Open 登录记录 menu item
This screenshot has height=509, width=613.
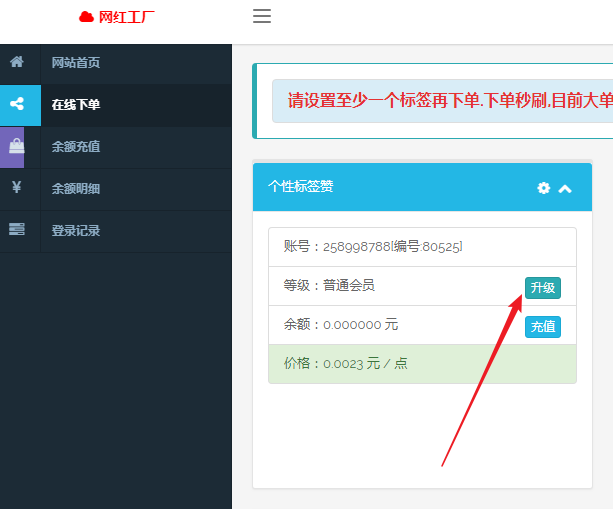pos(76,231)
